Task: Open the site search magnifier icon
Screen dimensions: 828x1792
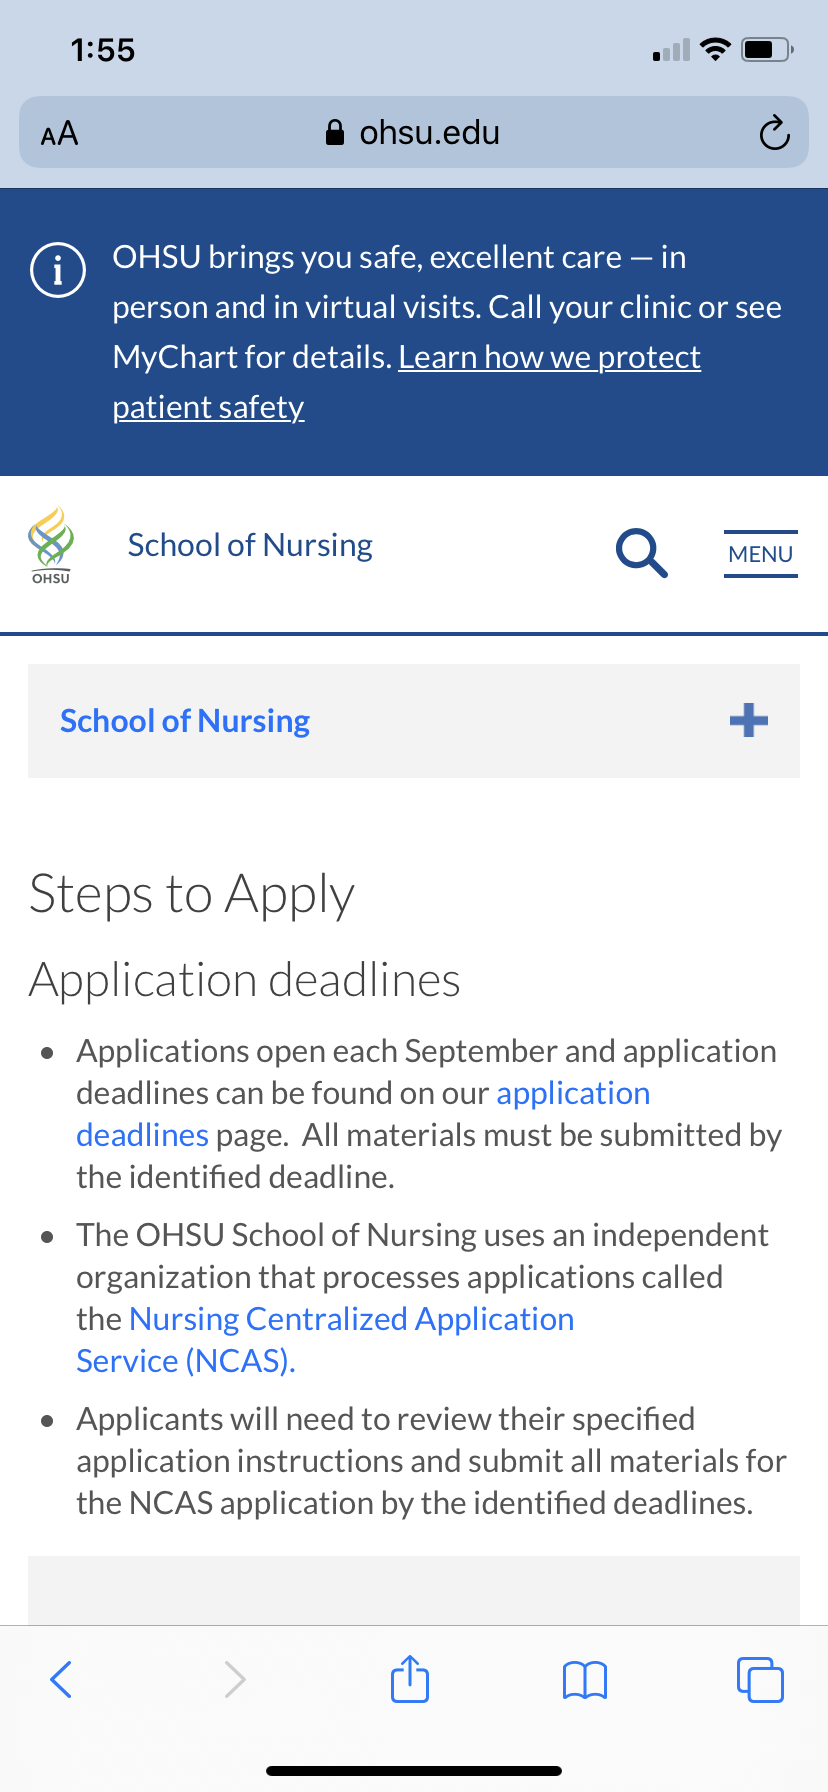Action: click(641, 553)
